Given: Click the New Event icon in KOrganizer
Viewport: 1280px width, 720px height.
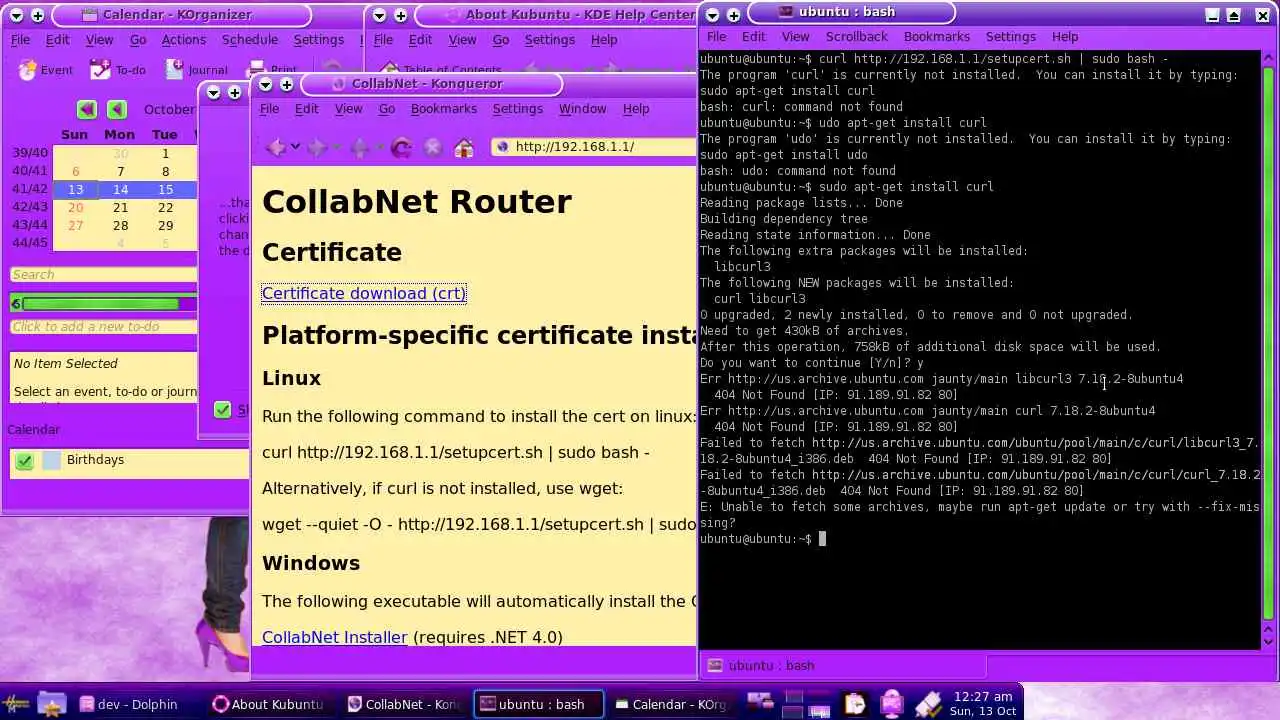Looking at the screenshot, I should tap(27, 70).
